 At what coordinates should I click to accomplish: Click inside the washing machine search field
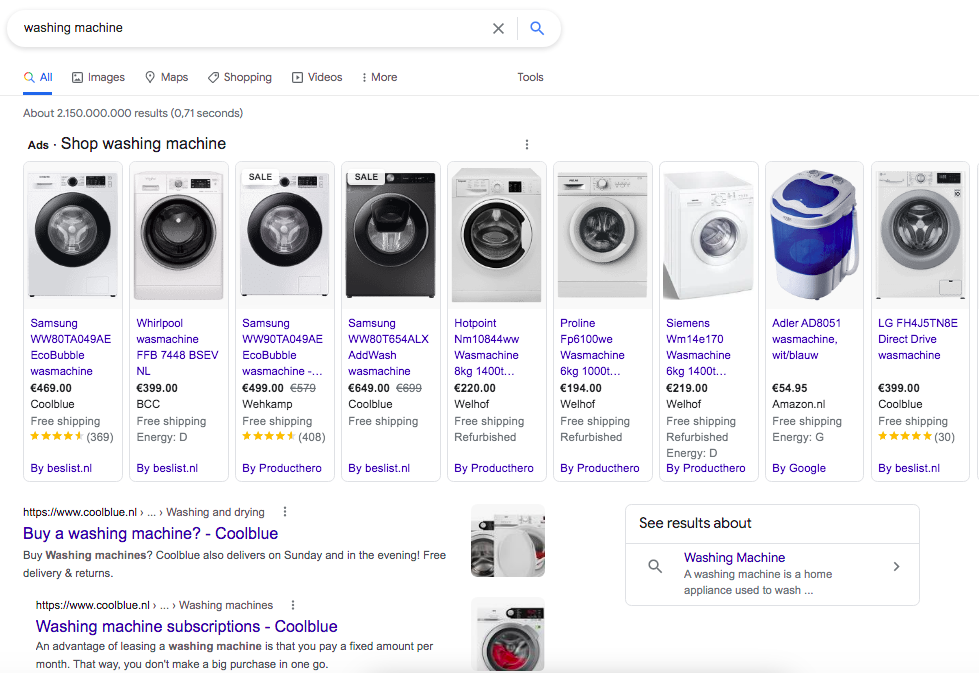(250, 28)
